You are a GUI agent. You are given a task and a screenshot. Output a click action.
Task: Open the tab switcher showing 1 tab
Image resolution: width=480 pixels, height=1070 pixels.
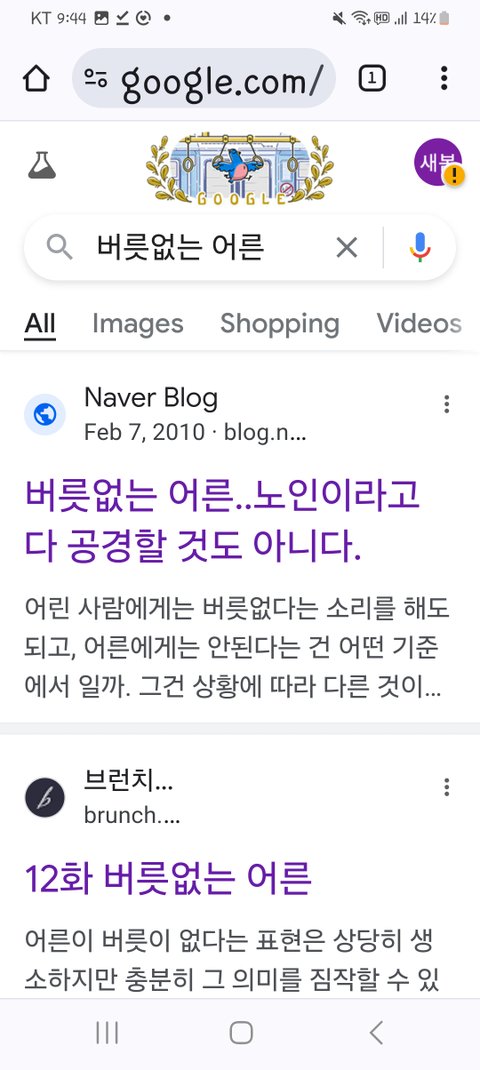(372, 78)
